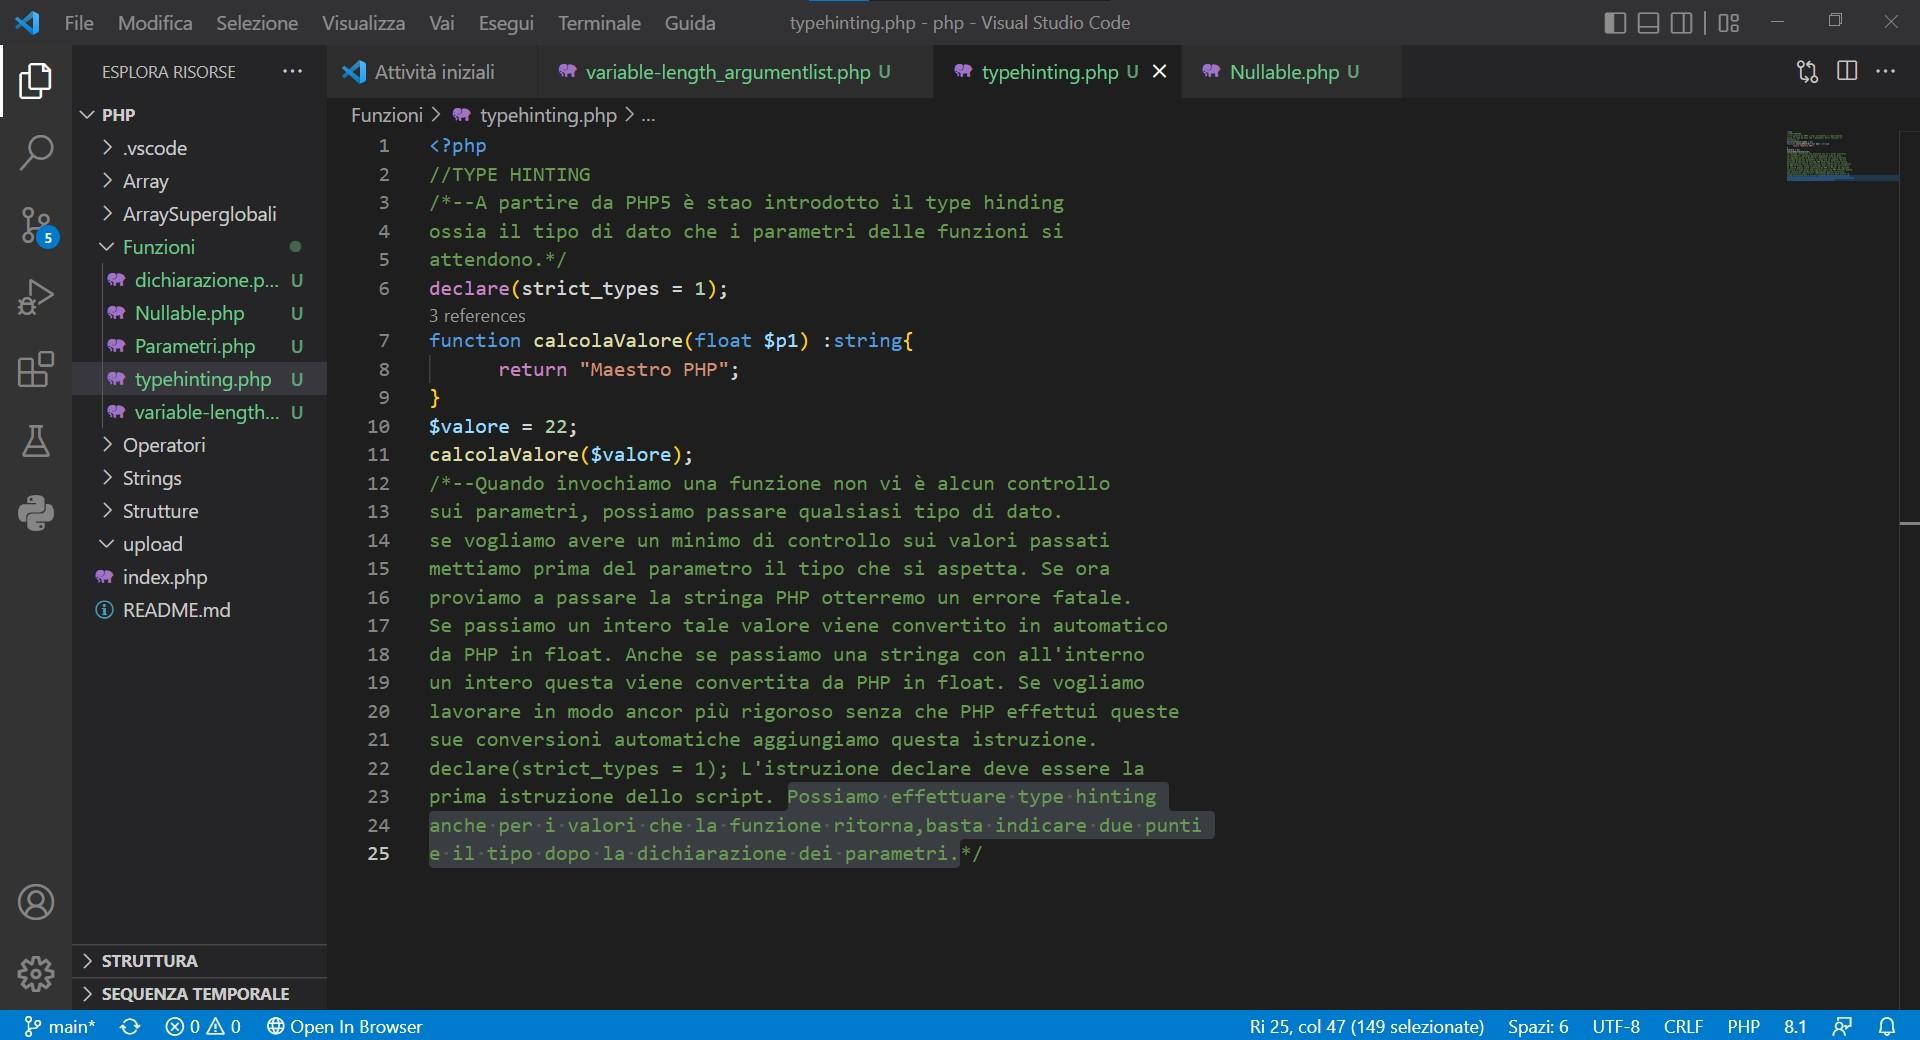This screenshot has width=1920, height=1040.
Task: Collapse the Funzioni folder
Action: coord(200,247)
